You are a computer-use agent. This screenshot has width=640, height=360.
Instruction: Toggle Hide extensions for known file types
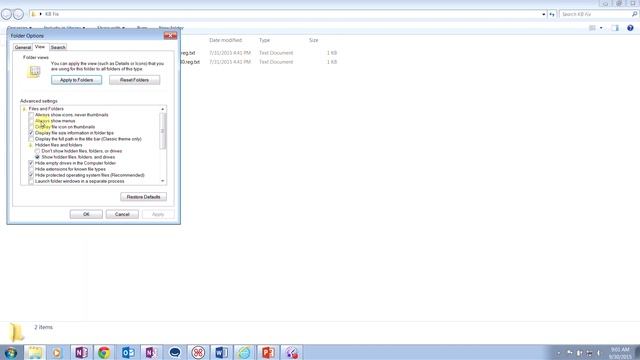tap(31, 169)
